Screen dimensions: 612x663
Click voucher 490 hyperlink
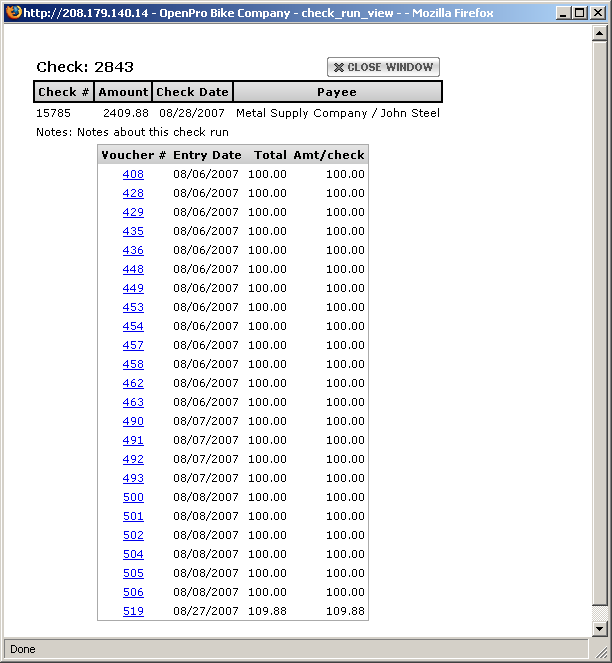click(x=133, y=421)
